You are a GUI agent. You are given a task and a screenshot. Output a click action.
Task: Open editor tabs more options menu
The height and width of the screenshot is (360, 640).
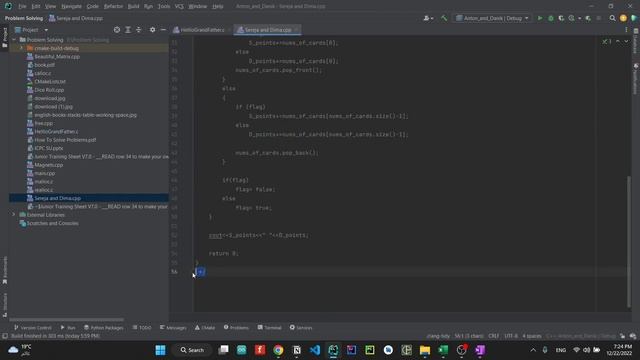626,30
